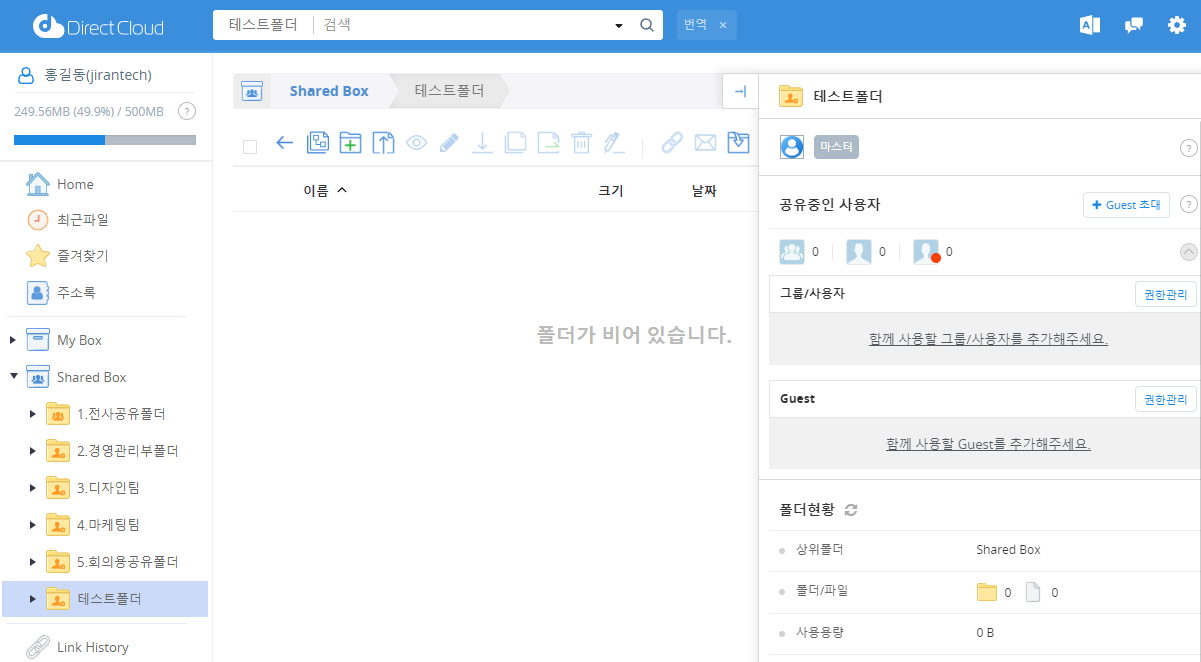Click the 함께 사용할 그룹/사용자를 추가해주세요 link
Viewport: 1201px width, 662px height.
click(988, 339)
